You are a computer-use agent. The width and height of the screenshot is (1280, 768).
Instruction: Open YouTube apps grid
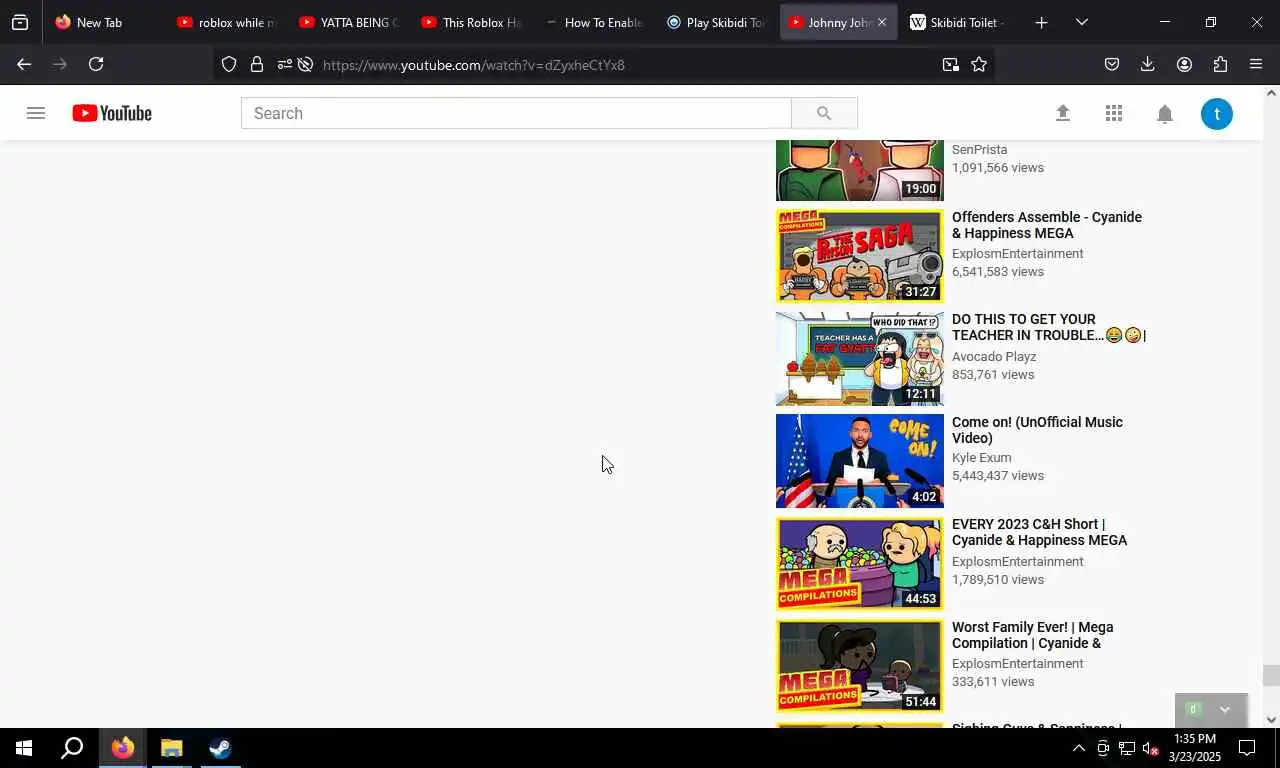(x=1114, y=113)
